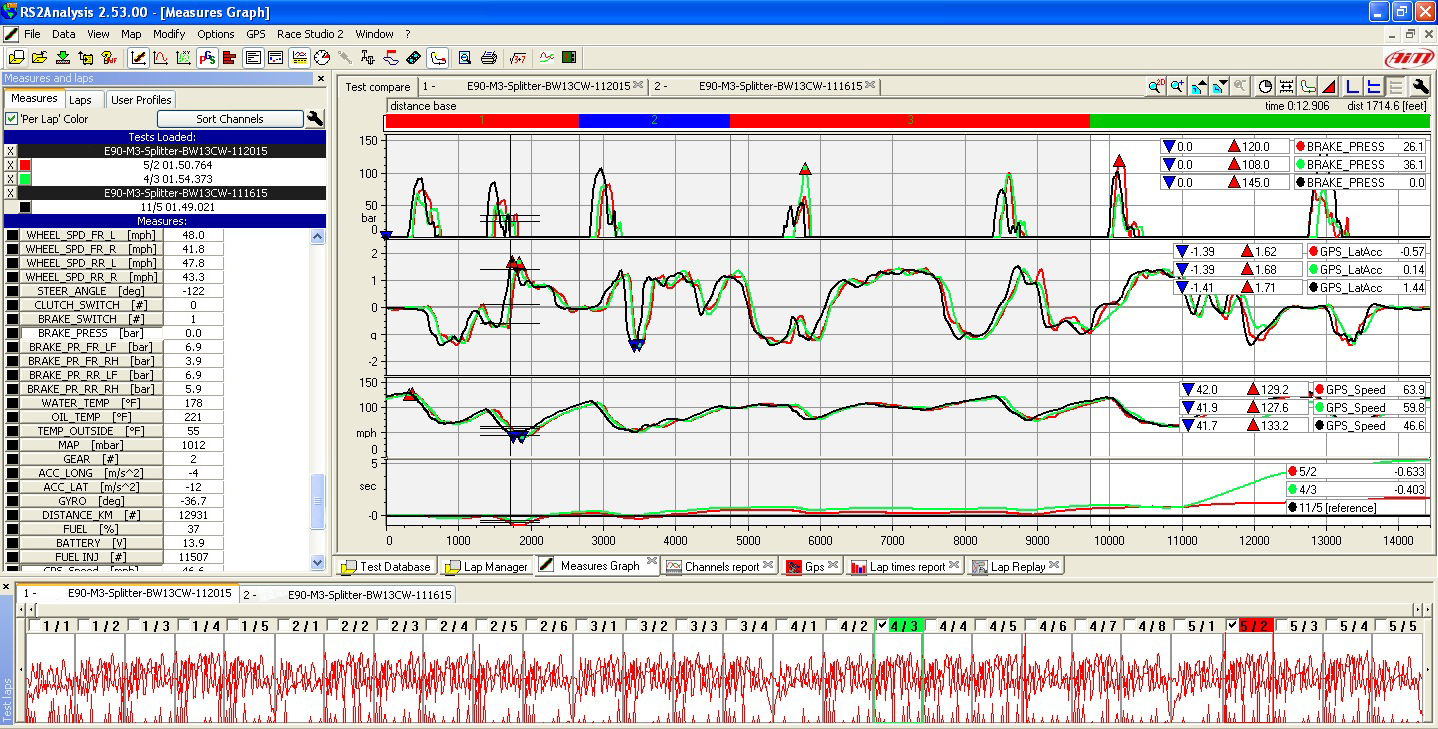Click the zoom in plus magnifier icon
The width and height of the screenshot is (1438, 729).
point(1177,87)
